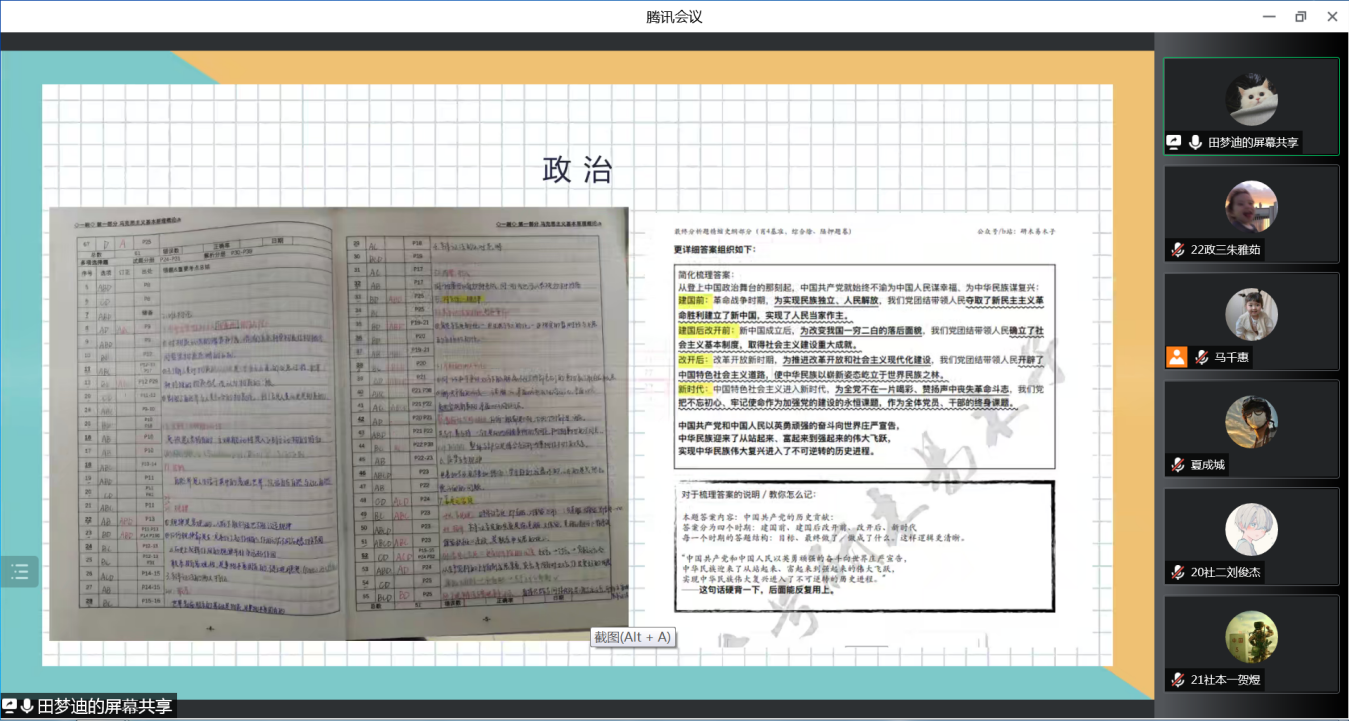The height and width of the screenshot is (721, 1349).
Task: Click the 截图(Alt + A) tooltip
Action: (x=633, y=637)
